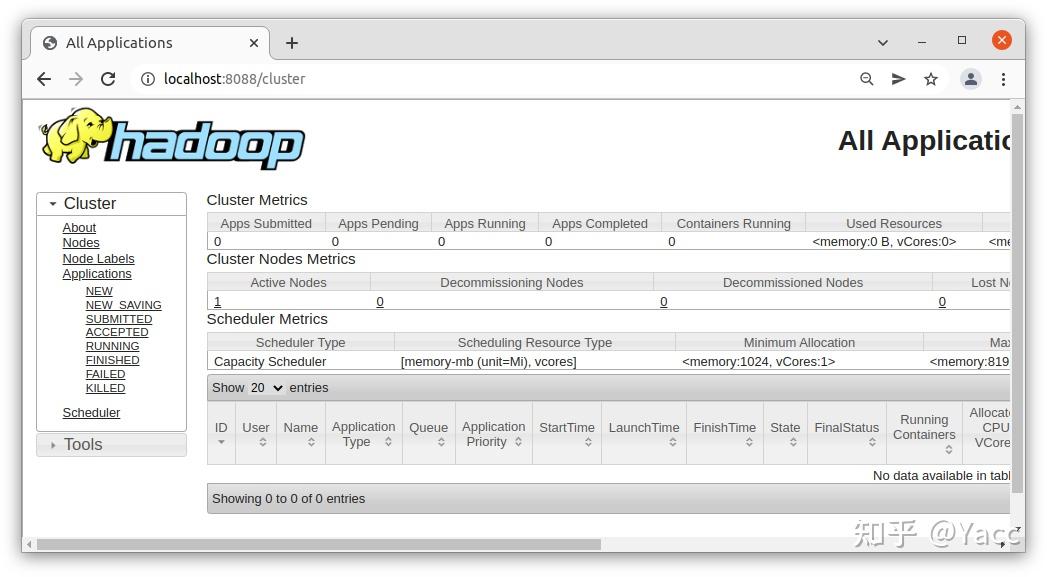Viewport: 1047px width, 577px height.
Task: Bookmark this page with the star icon
Action: coord(931,79)
